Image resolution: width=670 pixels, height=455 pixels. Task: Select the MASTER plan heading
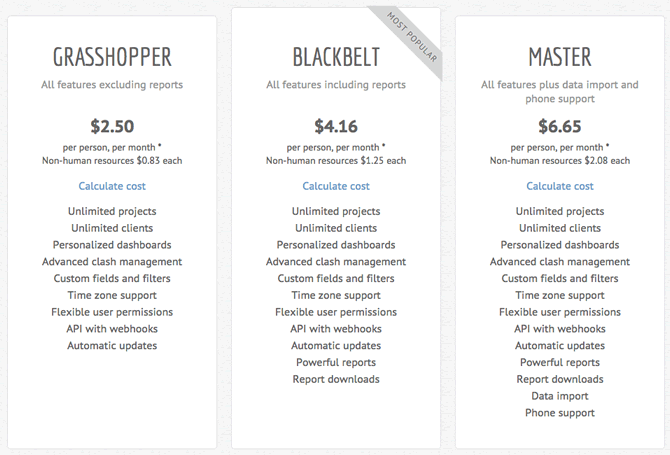pos(560,57)
